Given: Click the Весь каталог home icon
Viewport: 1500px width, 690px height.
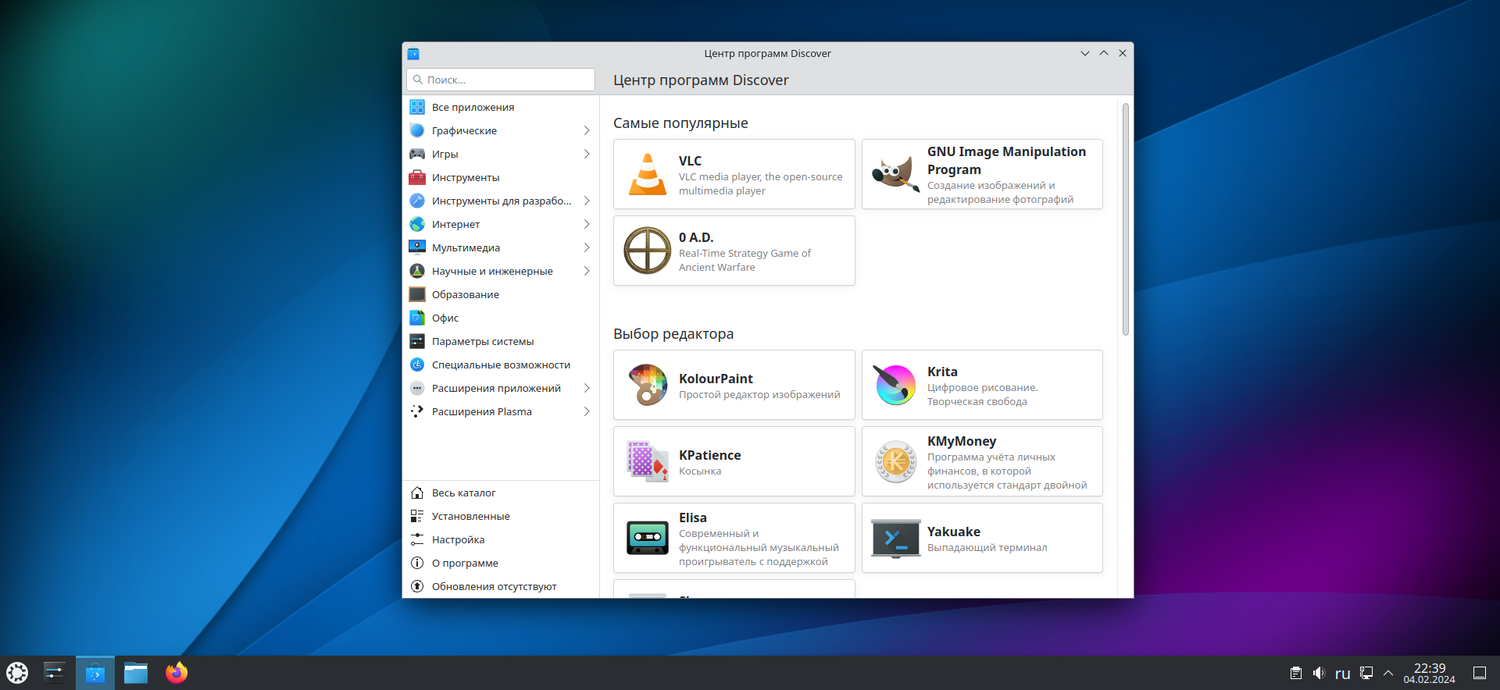Looking at the screenshot, I should pos(417,493).
